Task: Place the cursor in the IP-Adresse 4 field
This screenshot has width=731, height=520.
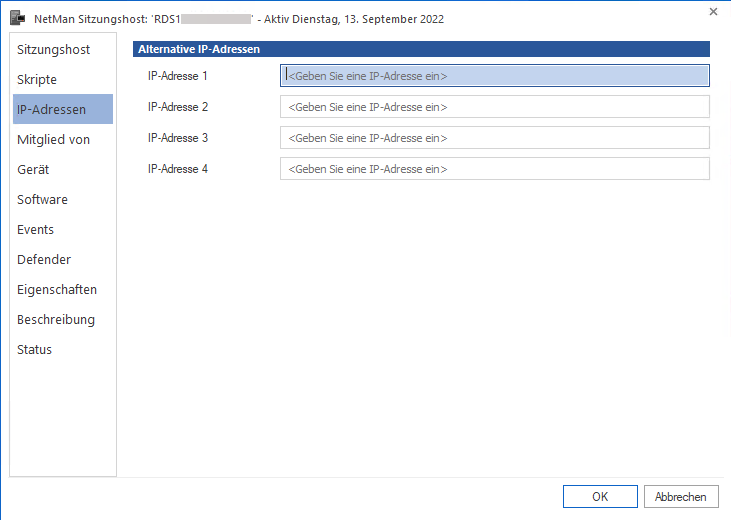Action: pos(494,169)
